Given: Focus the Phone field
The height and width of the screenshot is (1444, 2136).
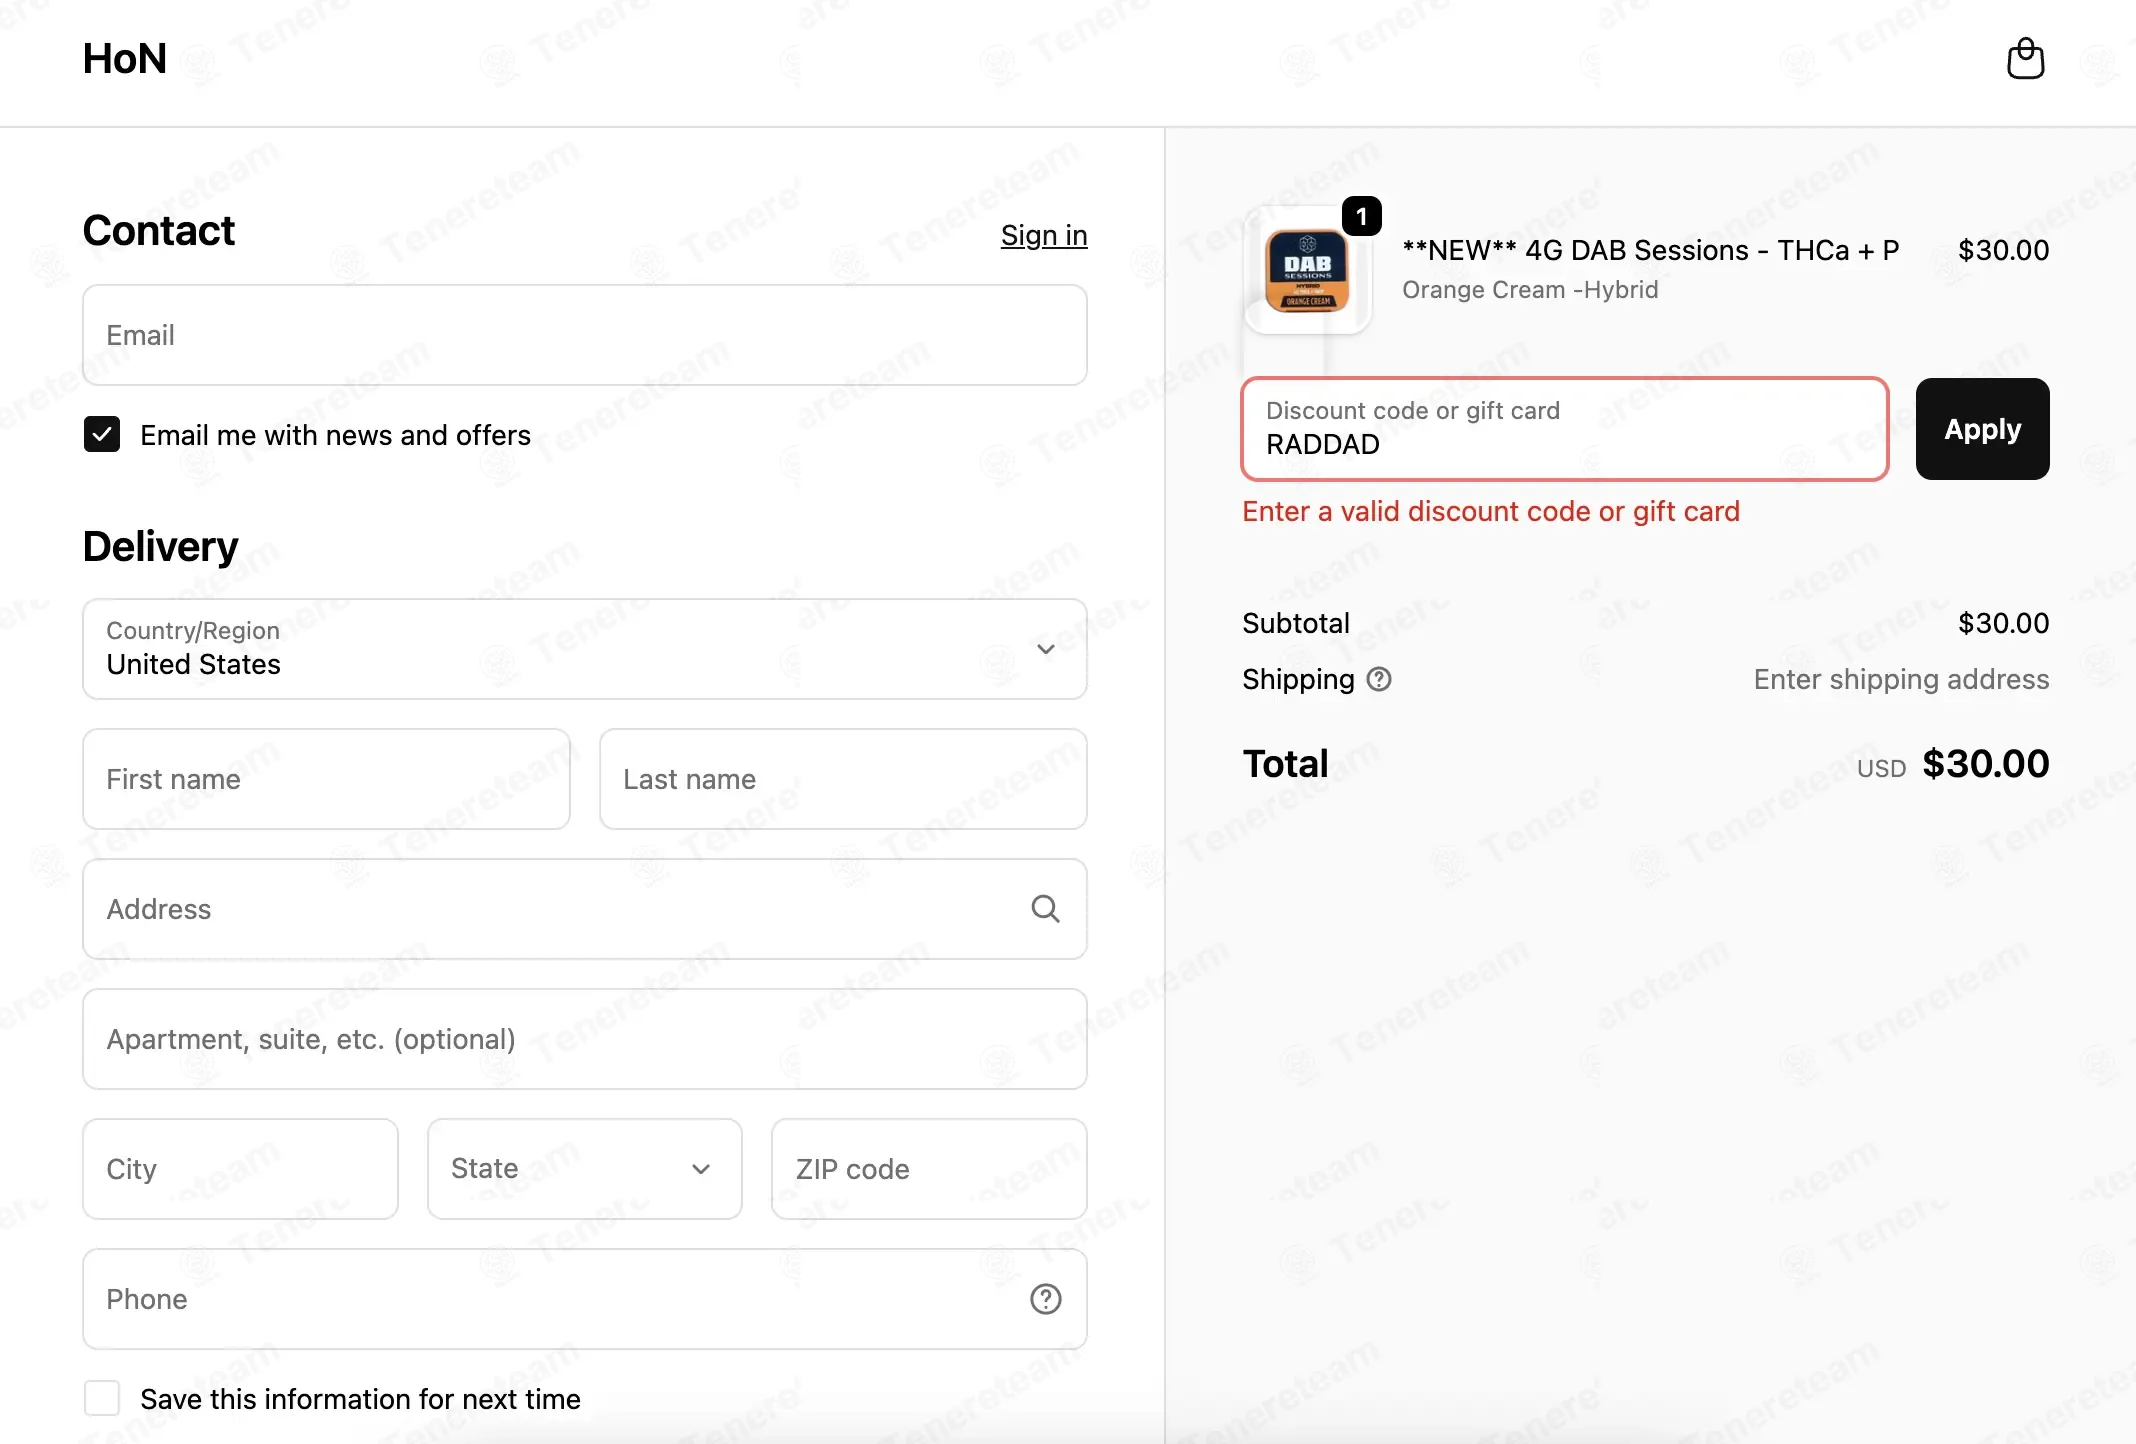Looking at the screenshot, I should pos(585,1299).
